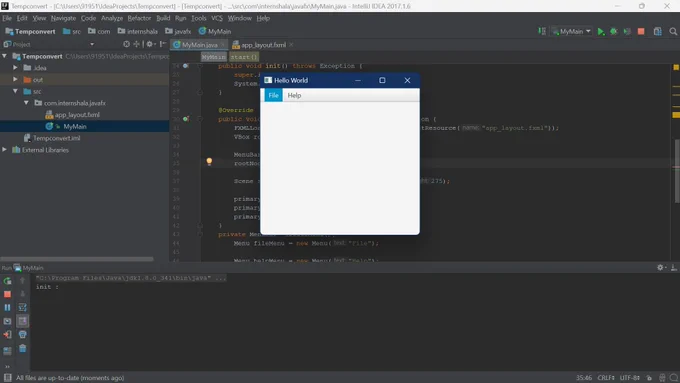Click the src breadcrumb in navigation bar
Image resolution: width=680 pixels, height=383 pixels.
72,31
